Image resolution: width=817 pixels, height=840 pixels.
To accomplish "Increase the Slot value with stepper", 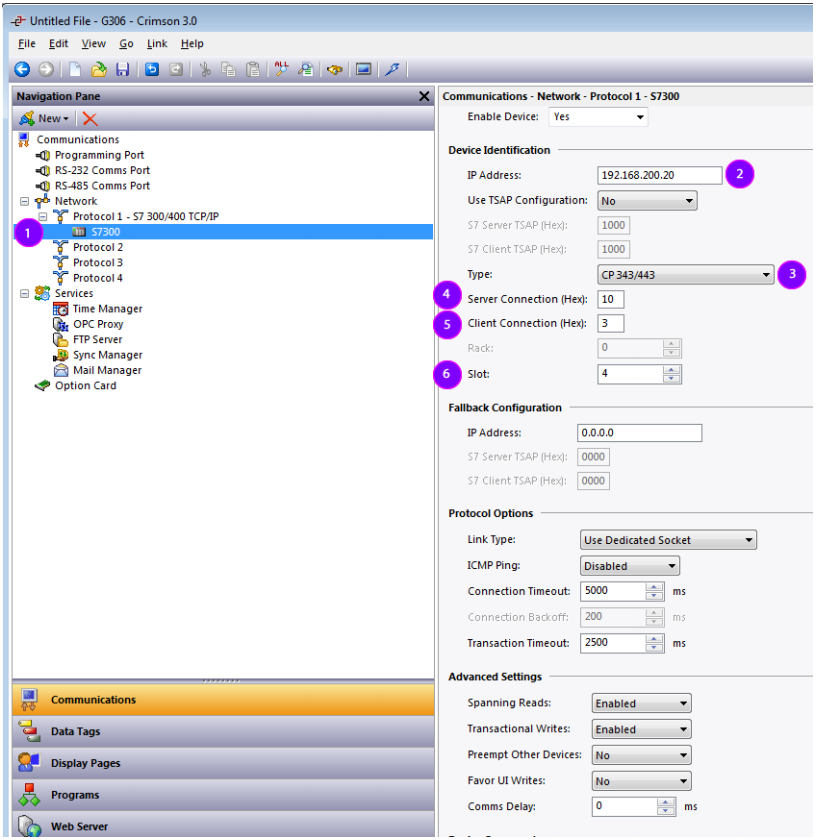I will tap(671, 370).
